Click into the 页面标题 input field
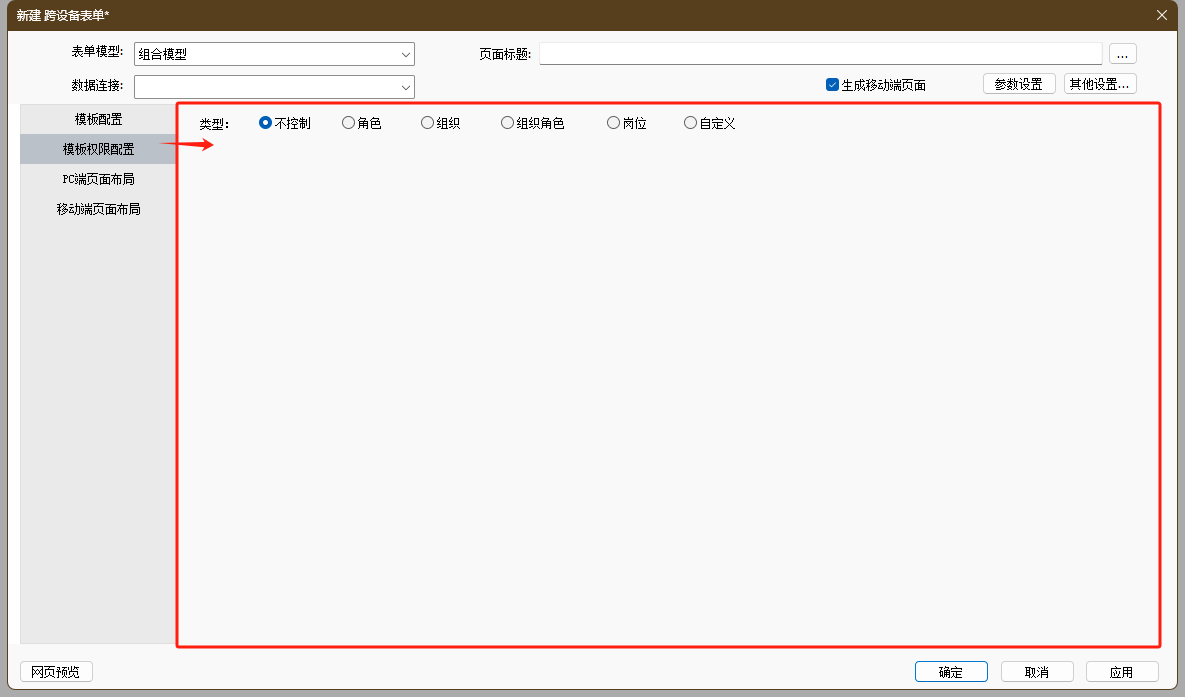The image size is (1185, 697). (x=820, y=54)
